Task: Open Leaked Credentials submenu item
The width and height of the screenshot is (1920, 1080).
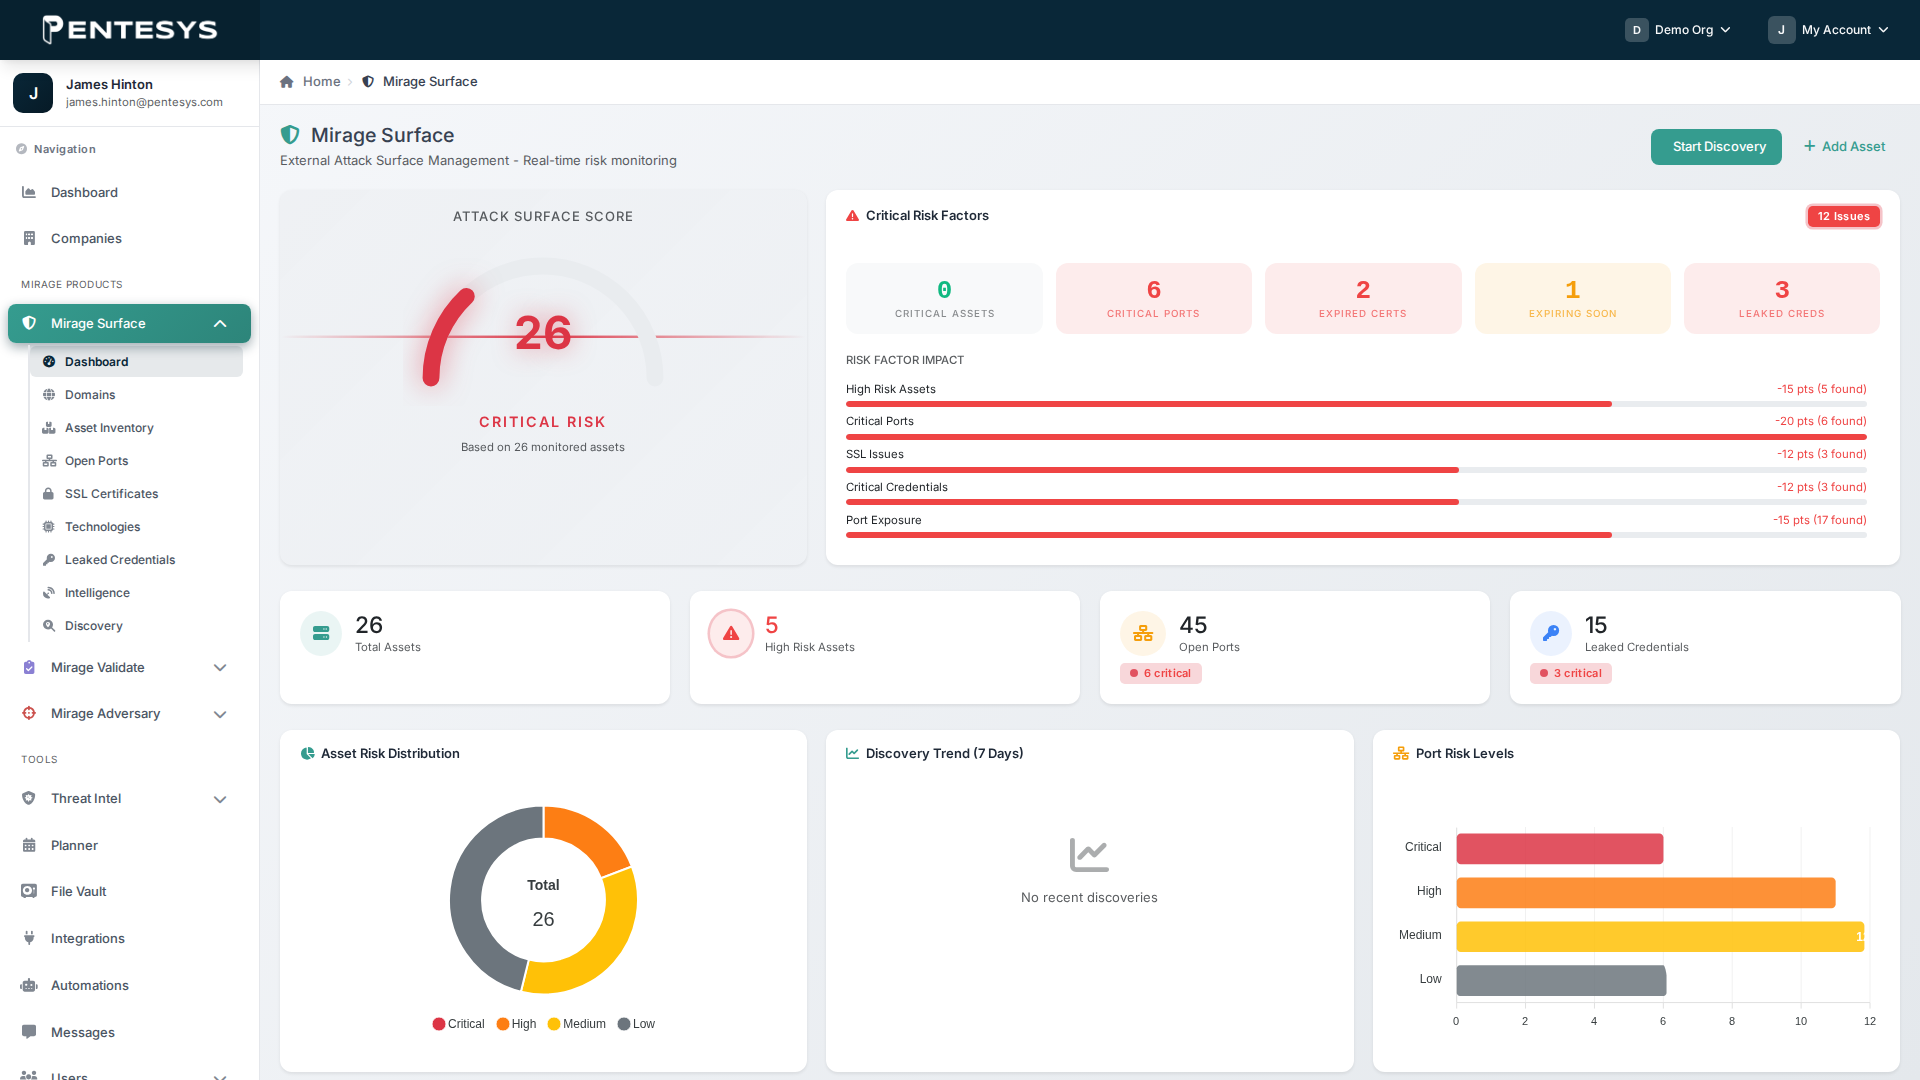Action: (136, 560)
